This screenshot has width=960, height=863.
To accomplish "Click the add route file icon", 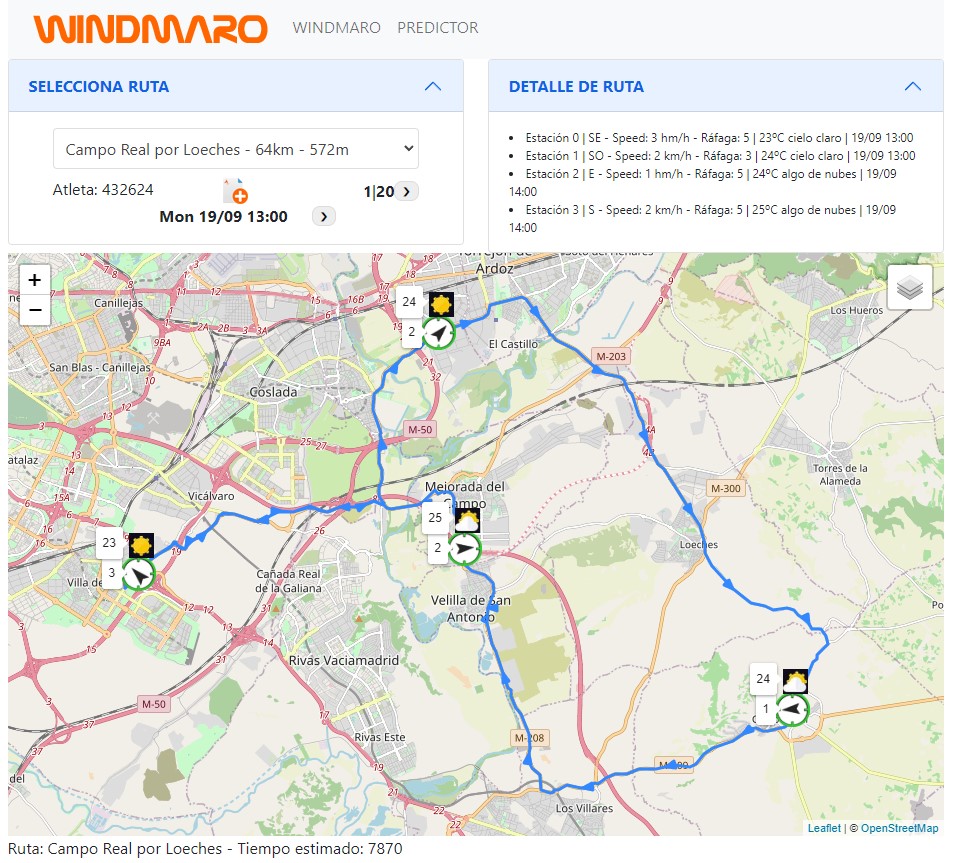I will pyautogui.click(x=234, y=191).
